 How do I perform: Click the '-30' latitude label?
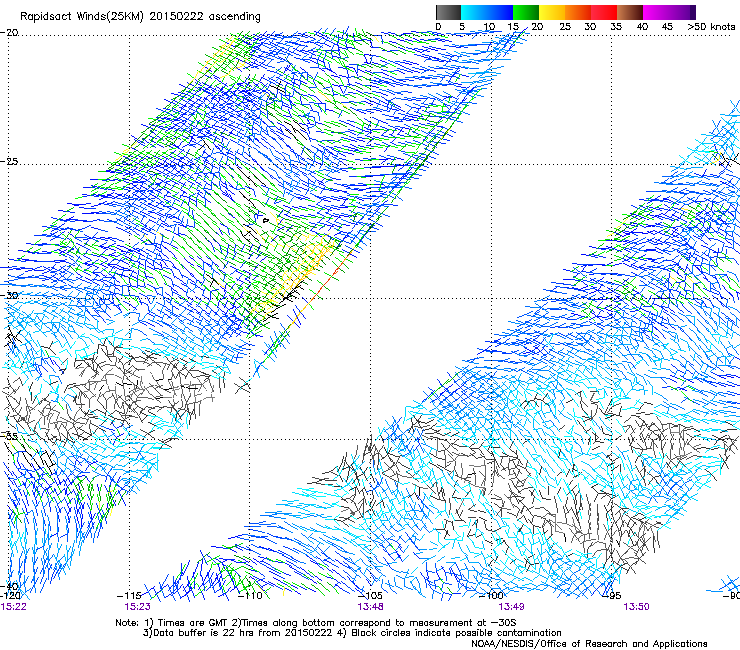[9, 295]
